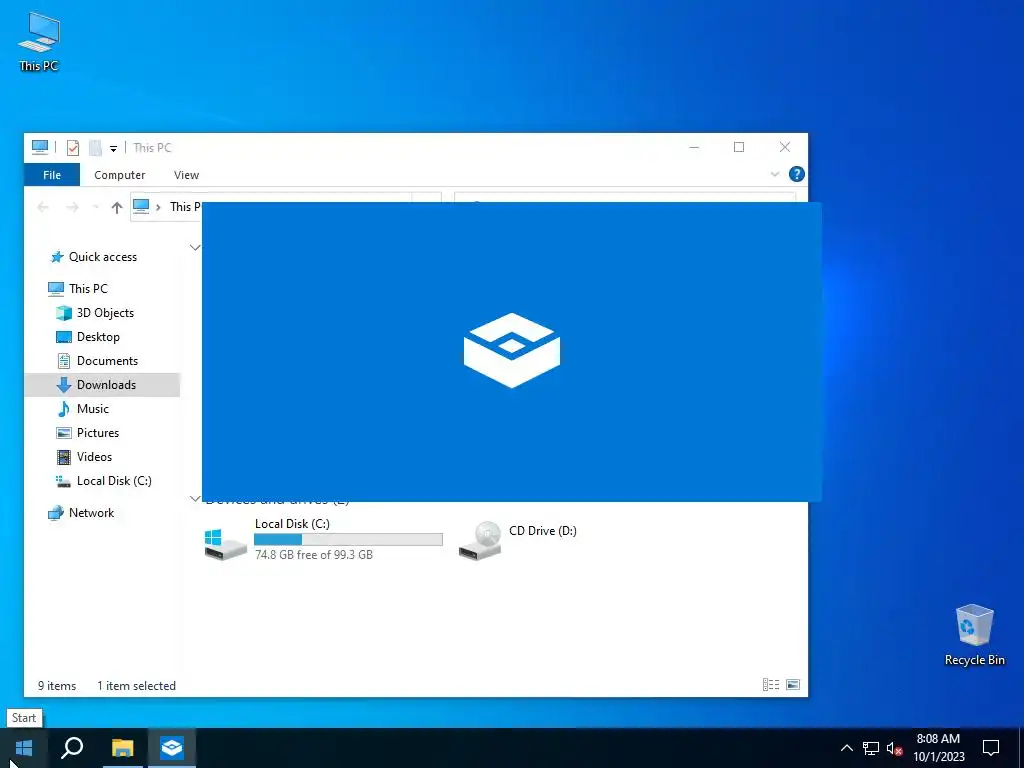Open the Recent locations dropdown arrow
This screenshot has width=1024, height=768.
95,208
